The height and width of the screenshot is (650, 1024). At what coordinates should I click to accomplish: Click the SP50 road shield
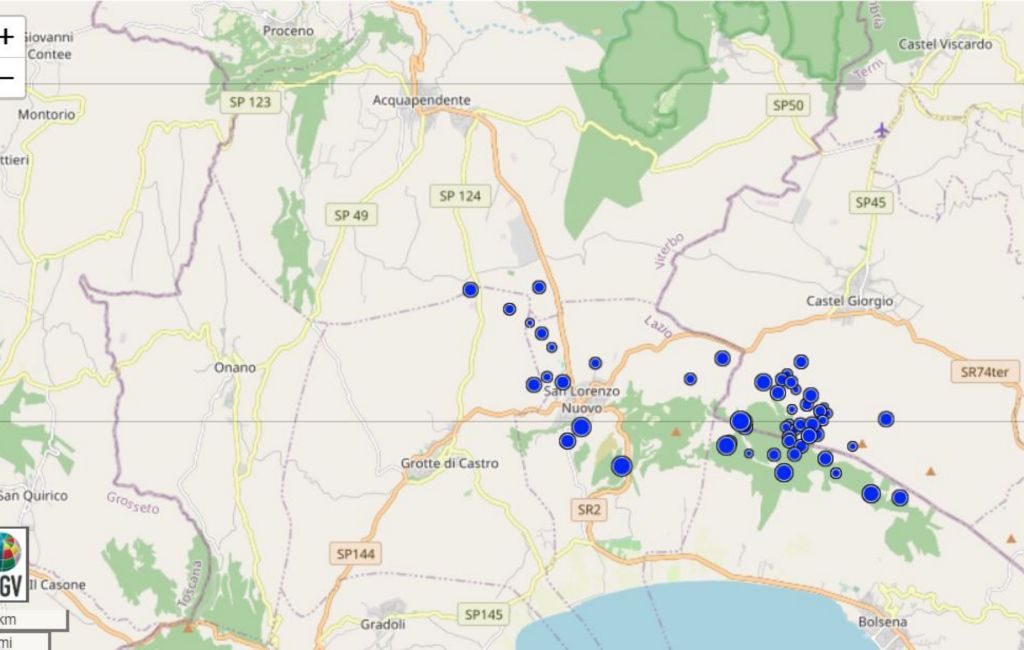pos(789,104)
